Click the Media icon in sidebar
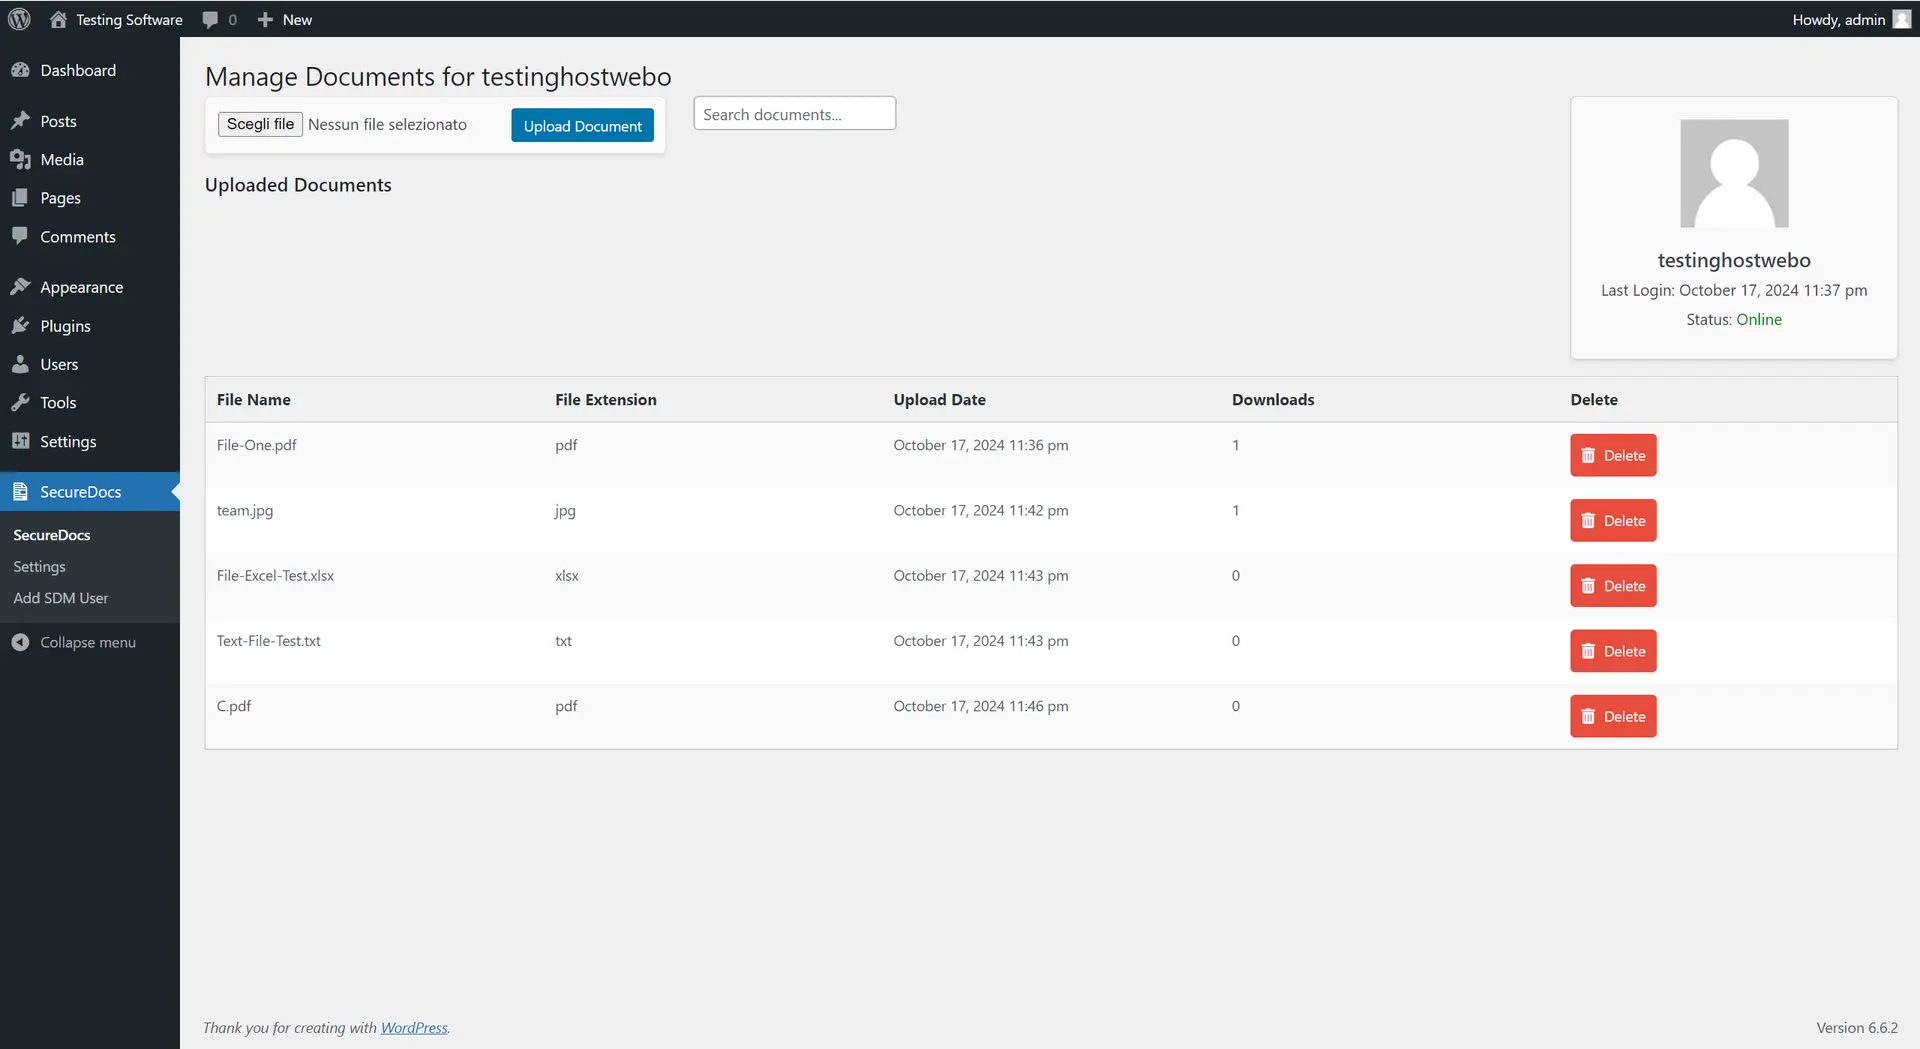The height and width of the screenshot is (1049, 1920). click(20, 160)
